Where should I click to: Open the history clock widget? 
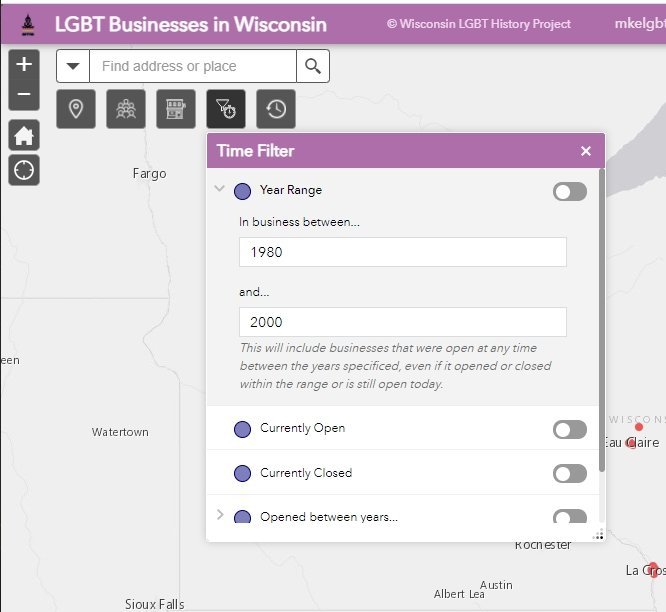(276, 109)
